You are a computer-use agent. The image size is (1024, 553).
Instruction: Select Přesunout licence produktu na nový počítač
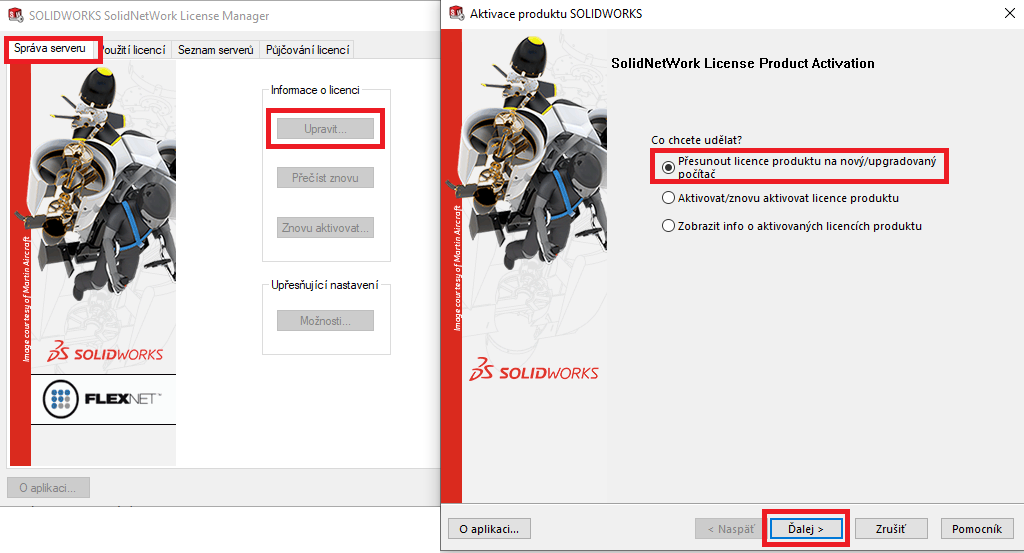[x=799, y=167]
